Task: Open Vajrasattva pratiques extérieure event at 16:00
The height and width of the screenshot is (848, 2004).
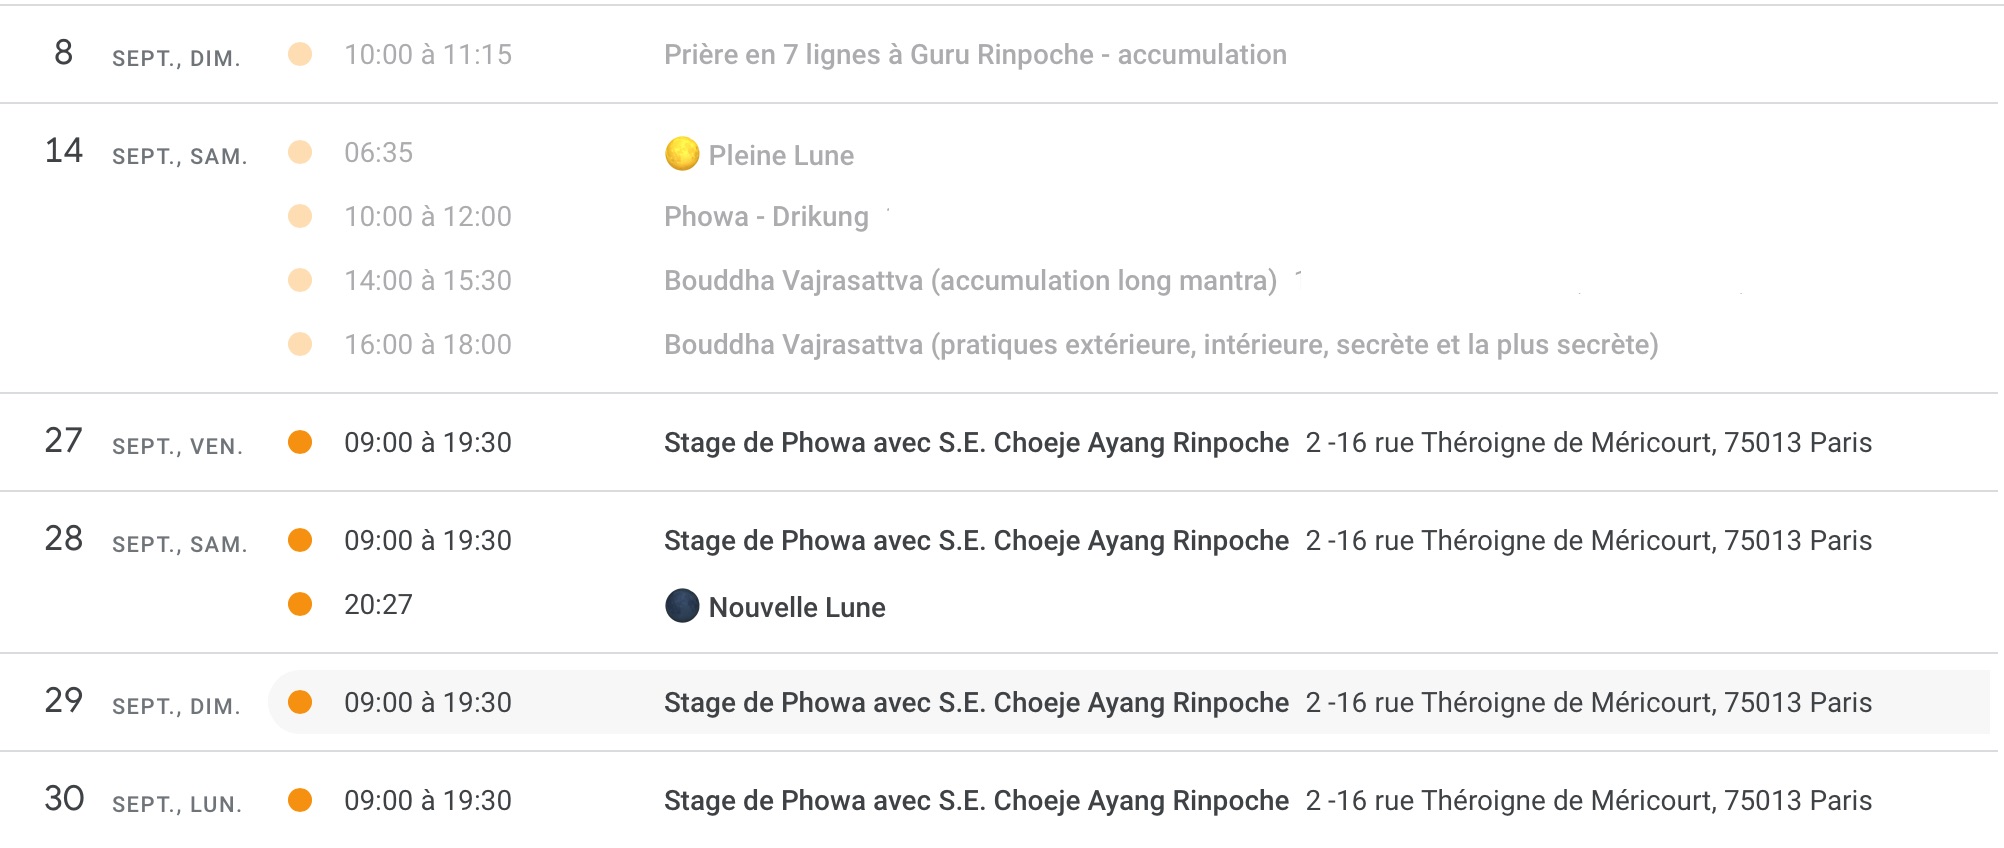Action: pos(1160,345)
